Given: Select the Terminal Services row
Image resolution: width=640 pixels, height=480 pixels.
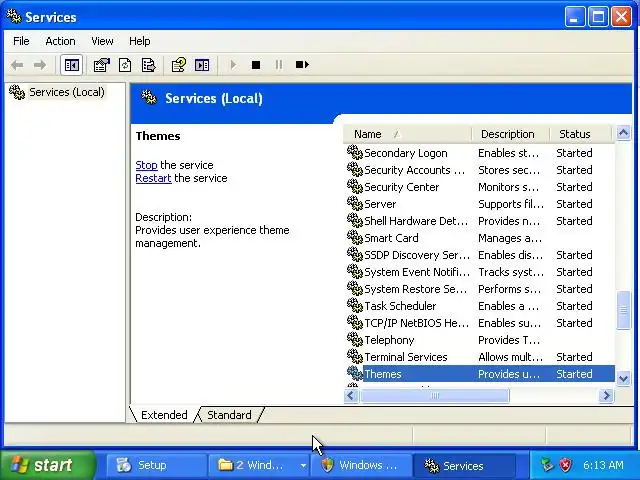Looking at the screenshot, I should click(x=480, y=357).
